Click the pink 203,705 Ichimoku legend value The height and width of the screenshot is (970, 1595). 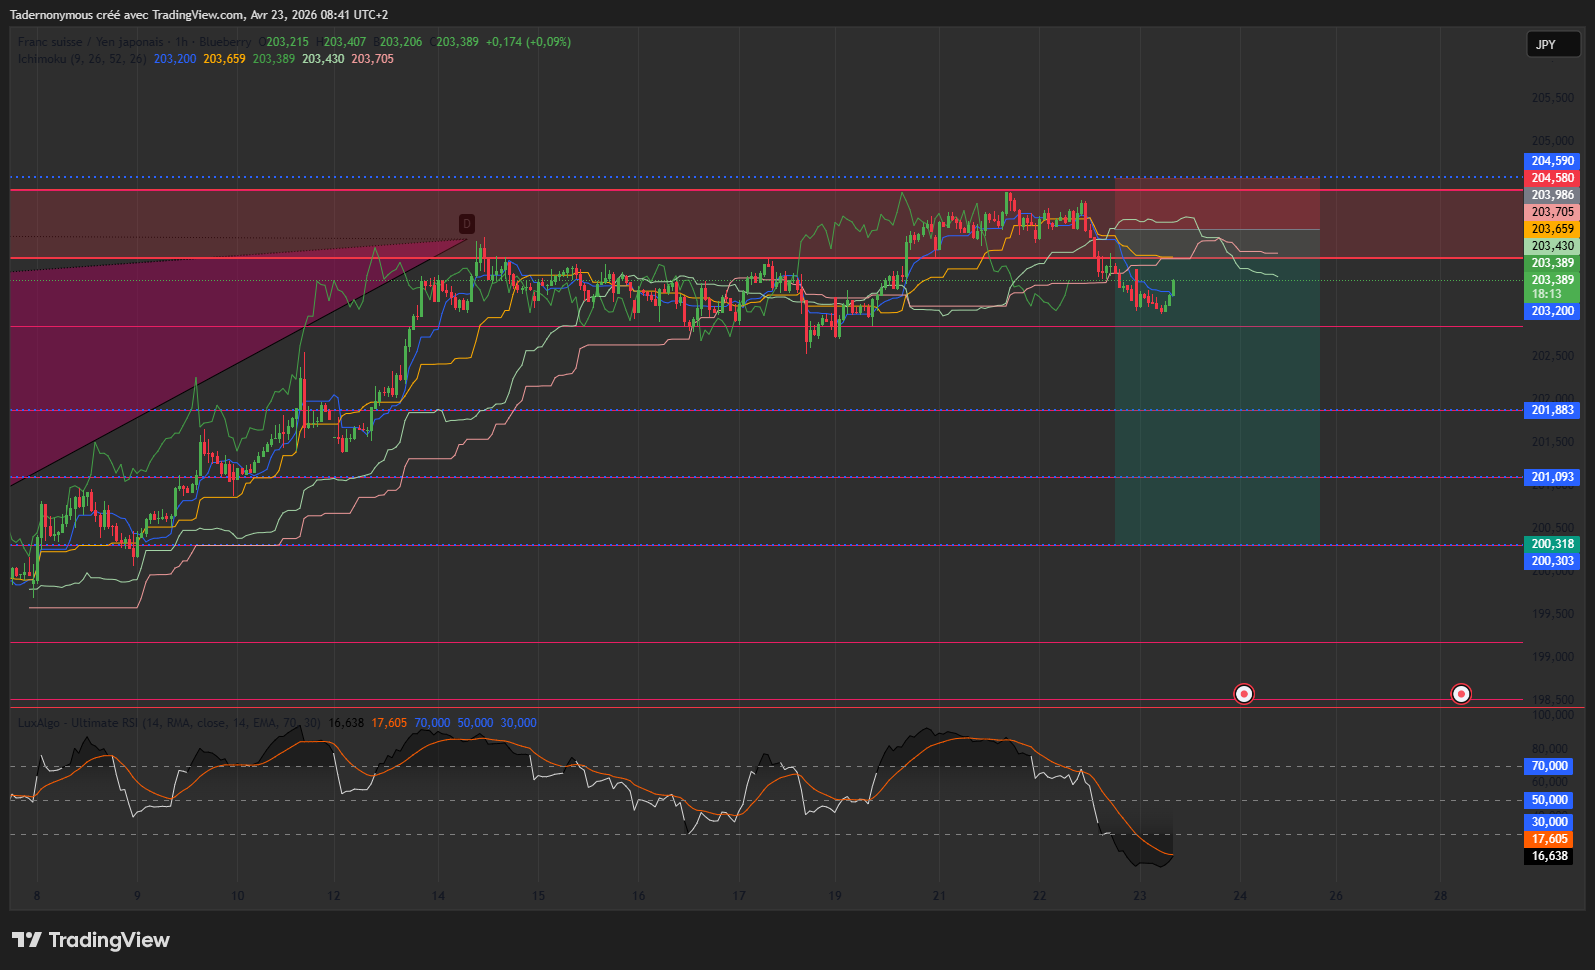click(x=372, y=59)
